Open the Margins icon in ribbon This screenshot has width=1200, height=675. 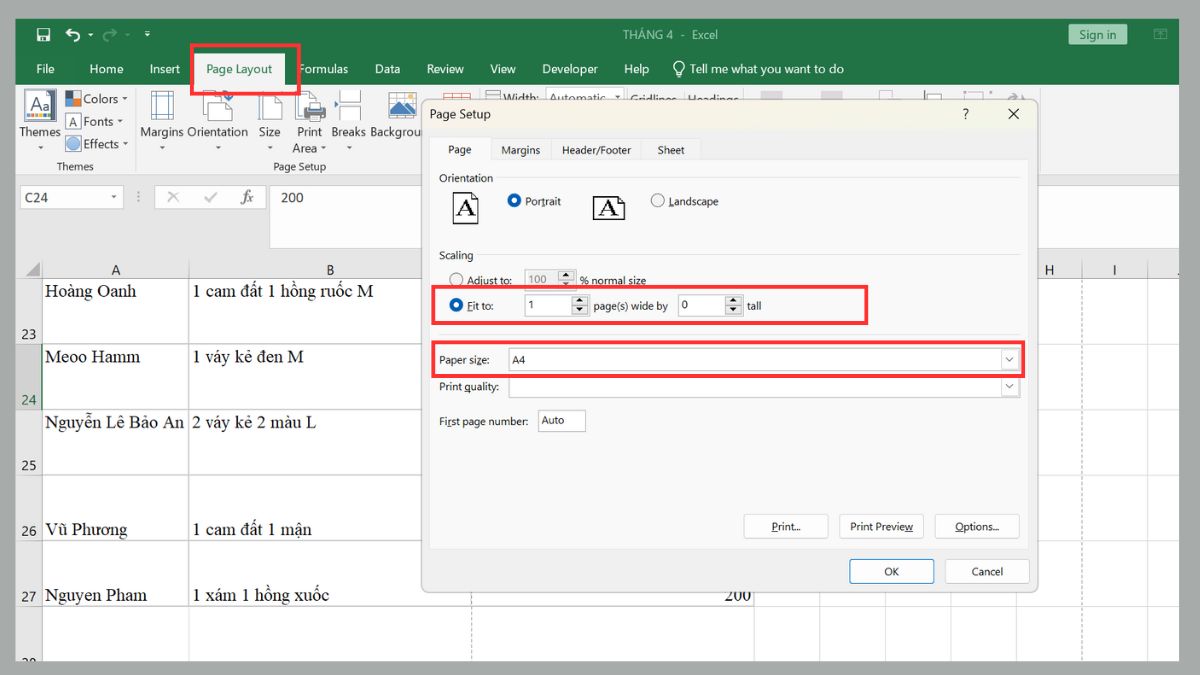point(161,106)
